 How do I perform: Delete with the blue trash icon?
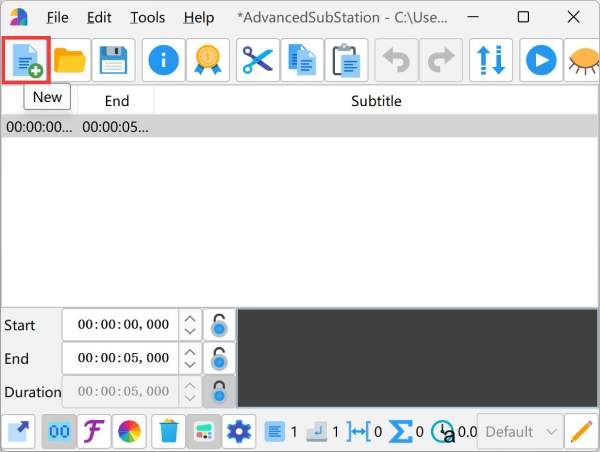click(168, 431)
